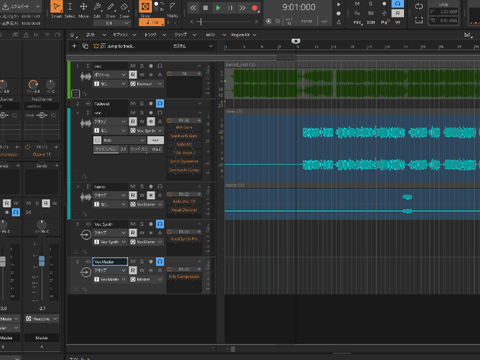Click the duplicate track icon

tap(85, 46)
